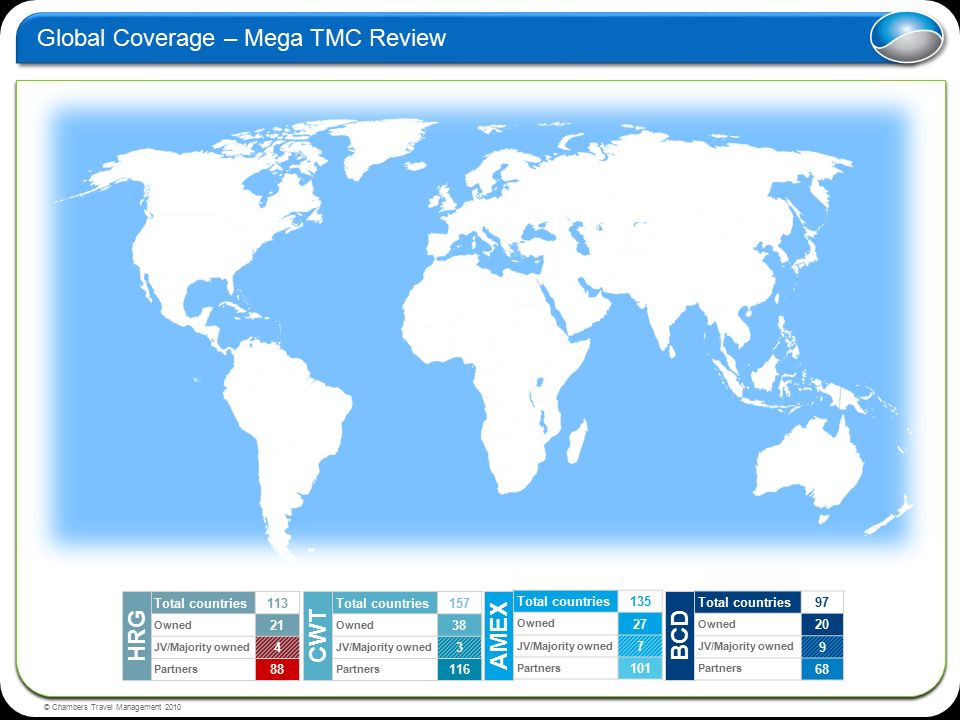
Task: Select the vertical CWT label
Action: point(318,636)
